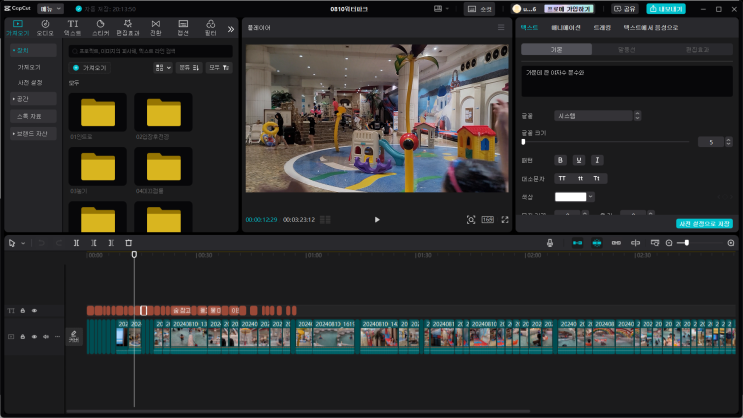743x418 pixels.
Task: Click the microphone voiceover record icon
Action: [550, 243]
